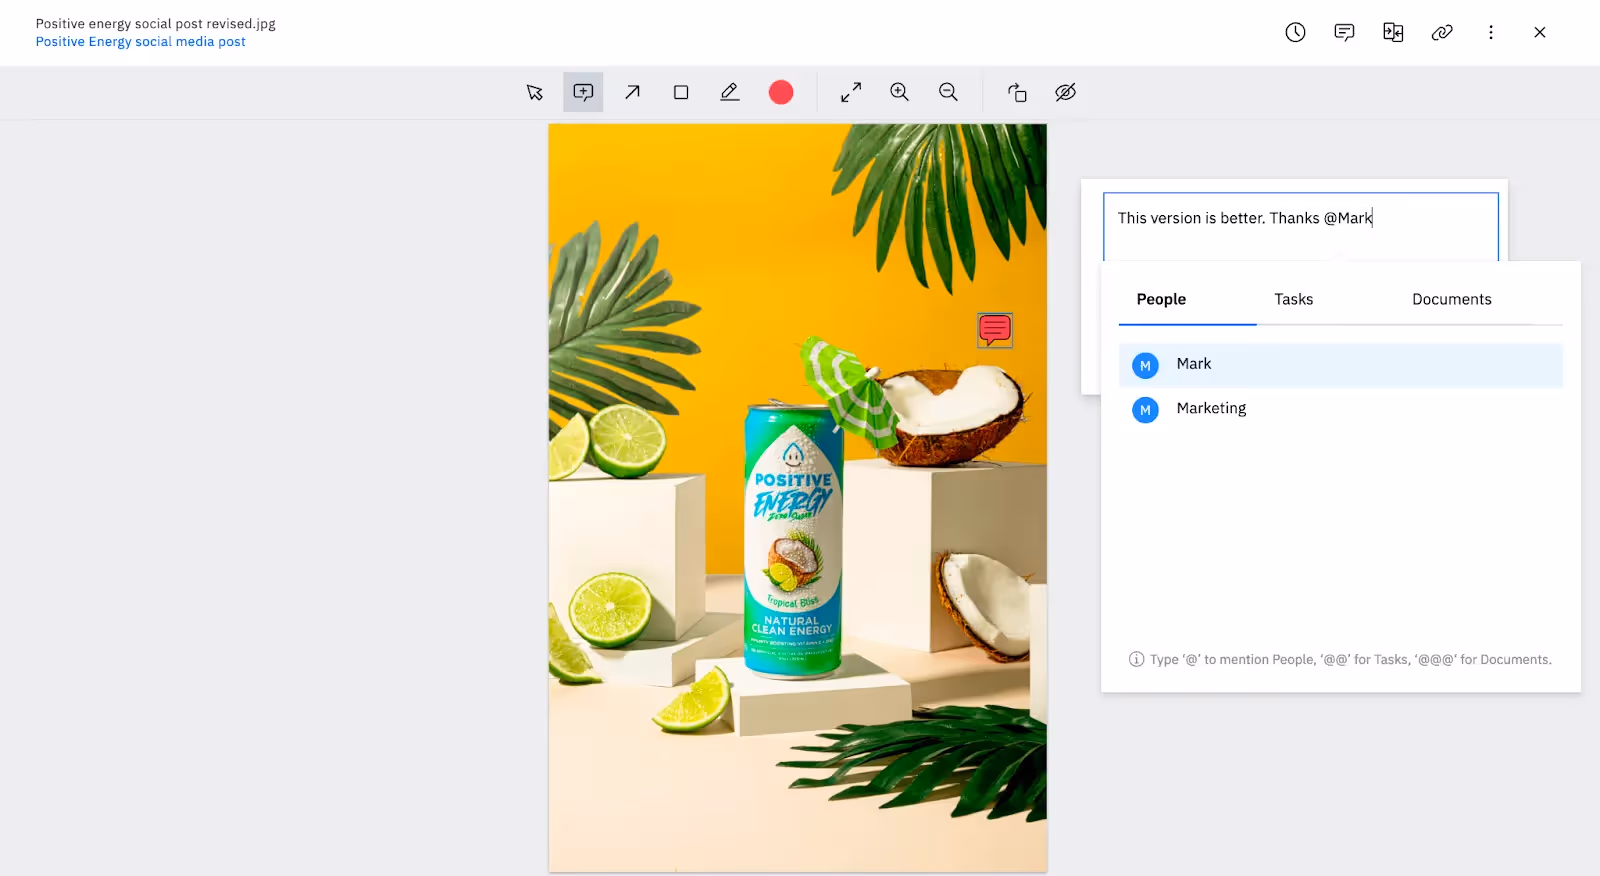The height and width of the screenshot is (876, 1600).
Task: Click the file name Positive energy social post revised.jpg
Action: (155, 24)
